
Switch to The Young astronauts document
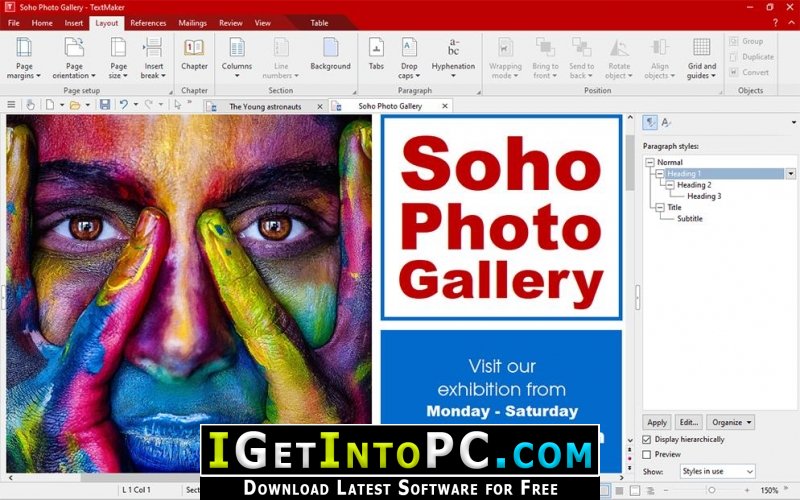point(265,107)
